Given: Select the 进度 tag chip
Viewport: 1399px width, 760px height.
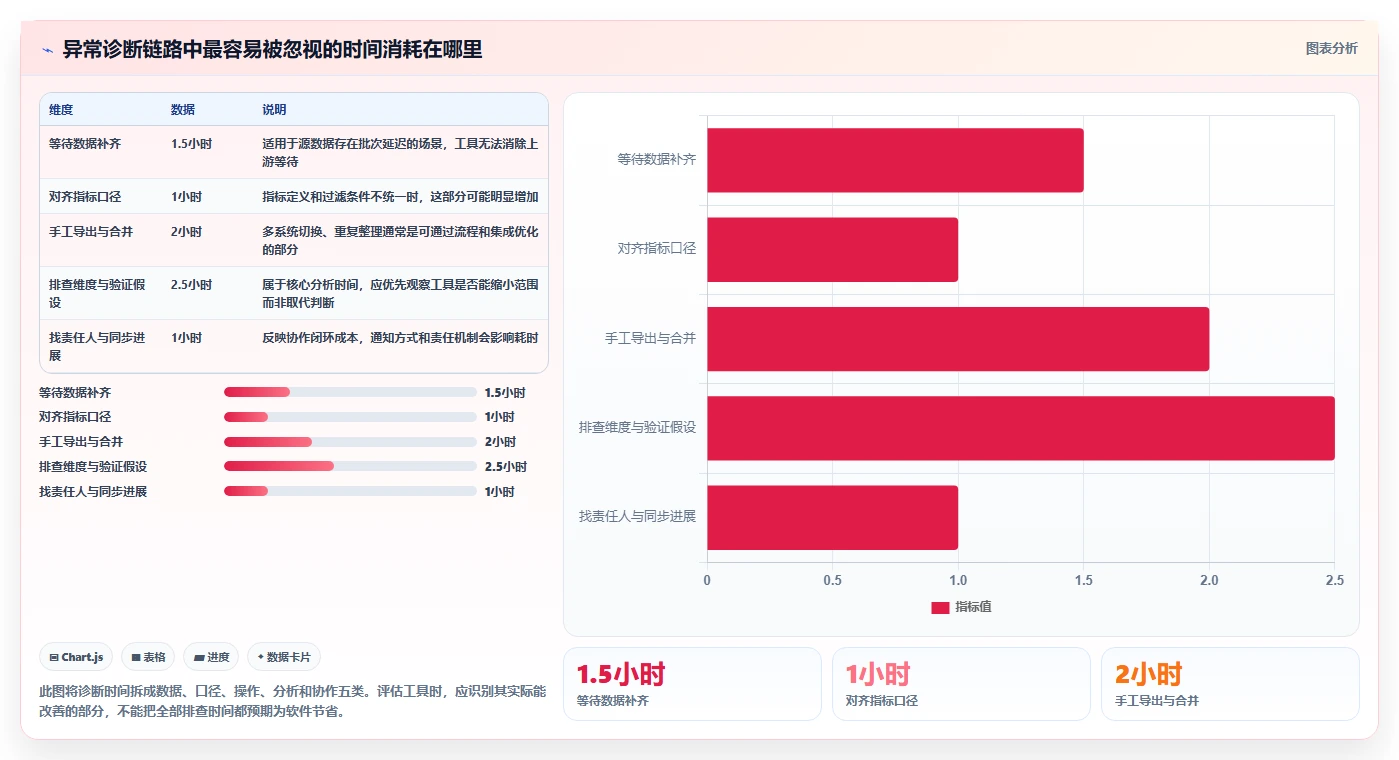Looking at the screenshot, I should pyautogui.click(x=211, y=657).
